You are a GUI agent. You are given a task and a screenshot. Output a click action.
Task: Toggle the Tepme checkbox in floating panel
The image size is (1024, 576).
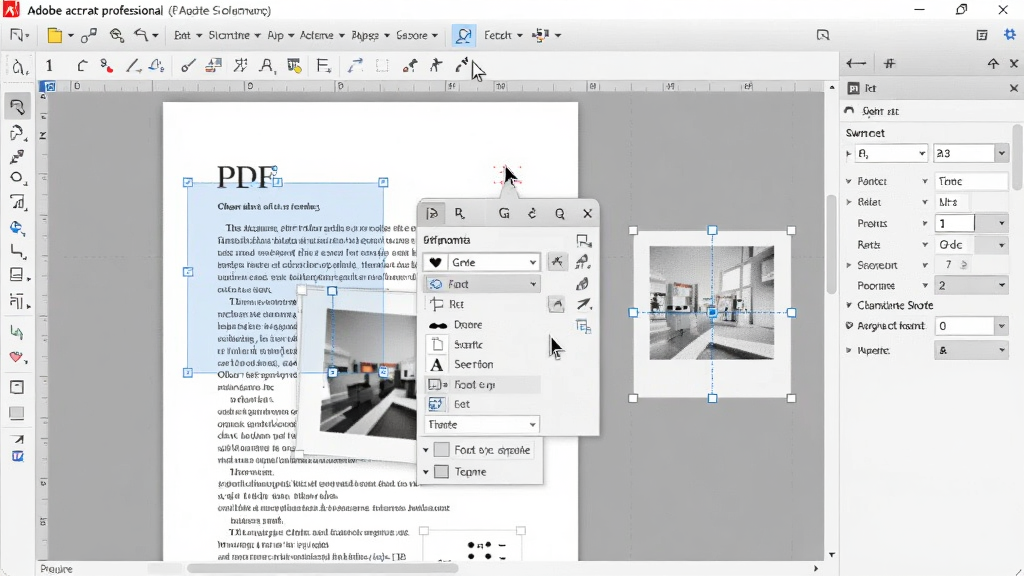441,472
